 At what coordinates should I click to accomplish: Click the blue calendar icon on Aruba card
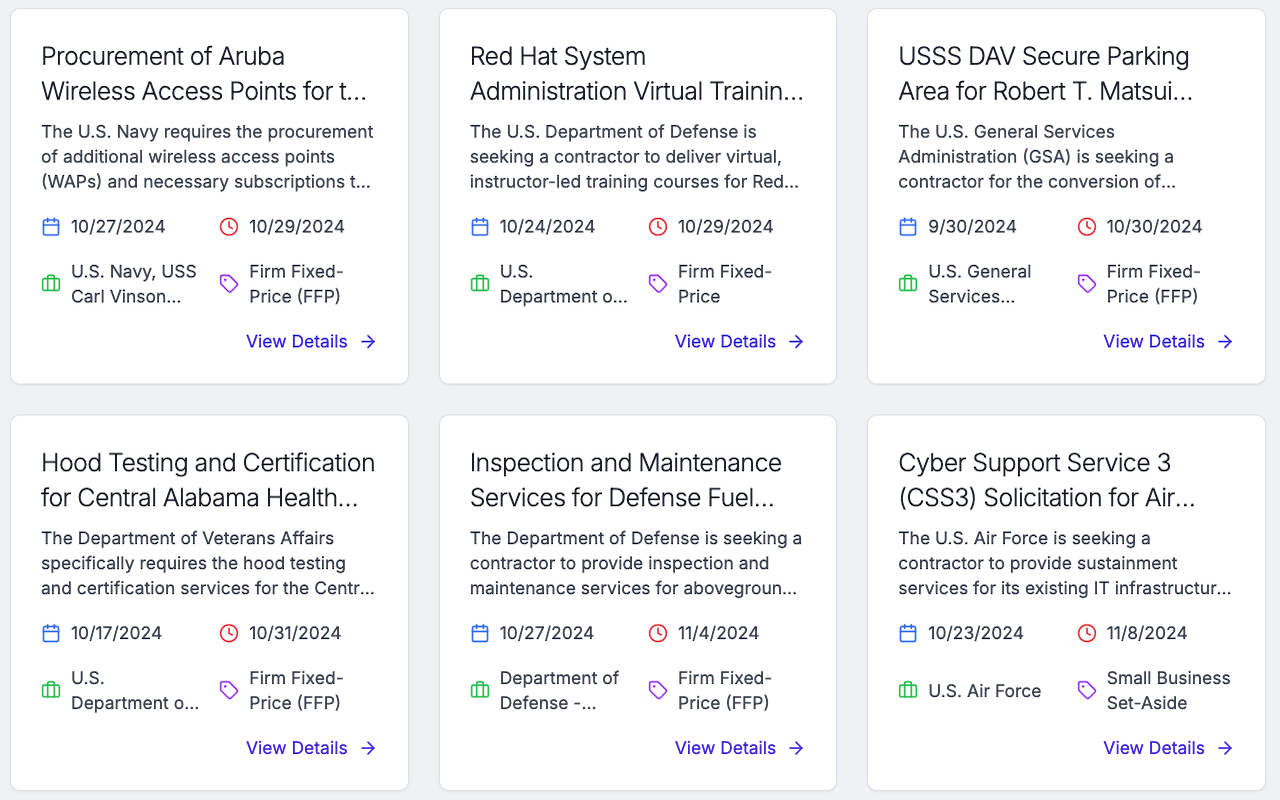pyautogui.click(x=51, y=227)
